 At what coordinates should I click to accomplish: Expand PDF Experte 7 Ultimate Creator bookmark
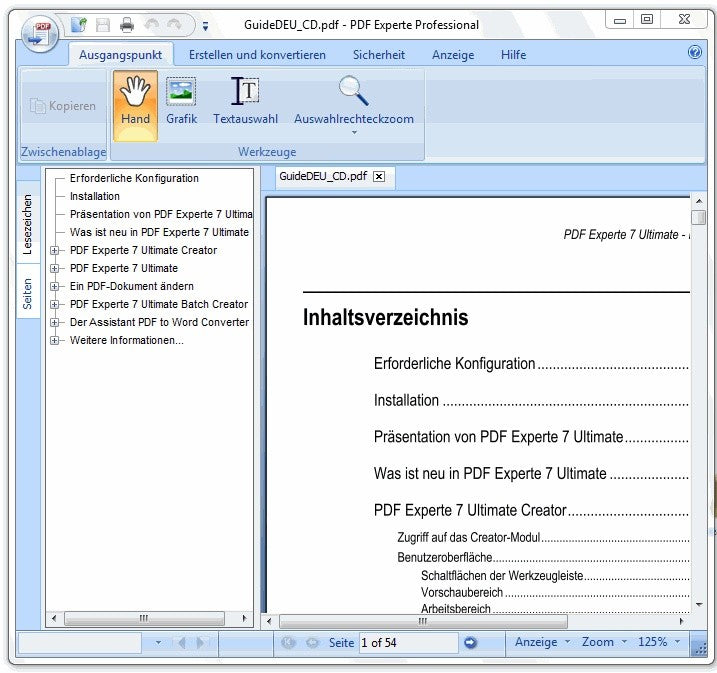click(54, 251)
